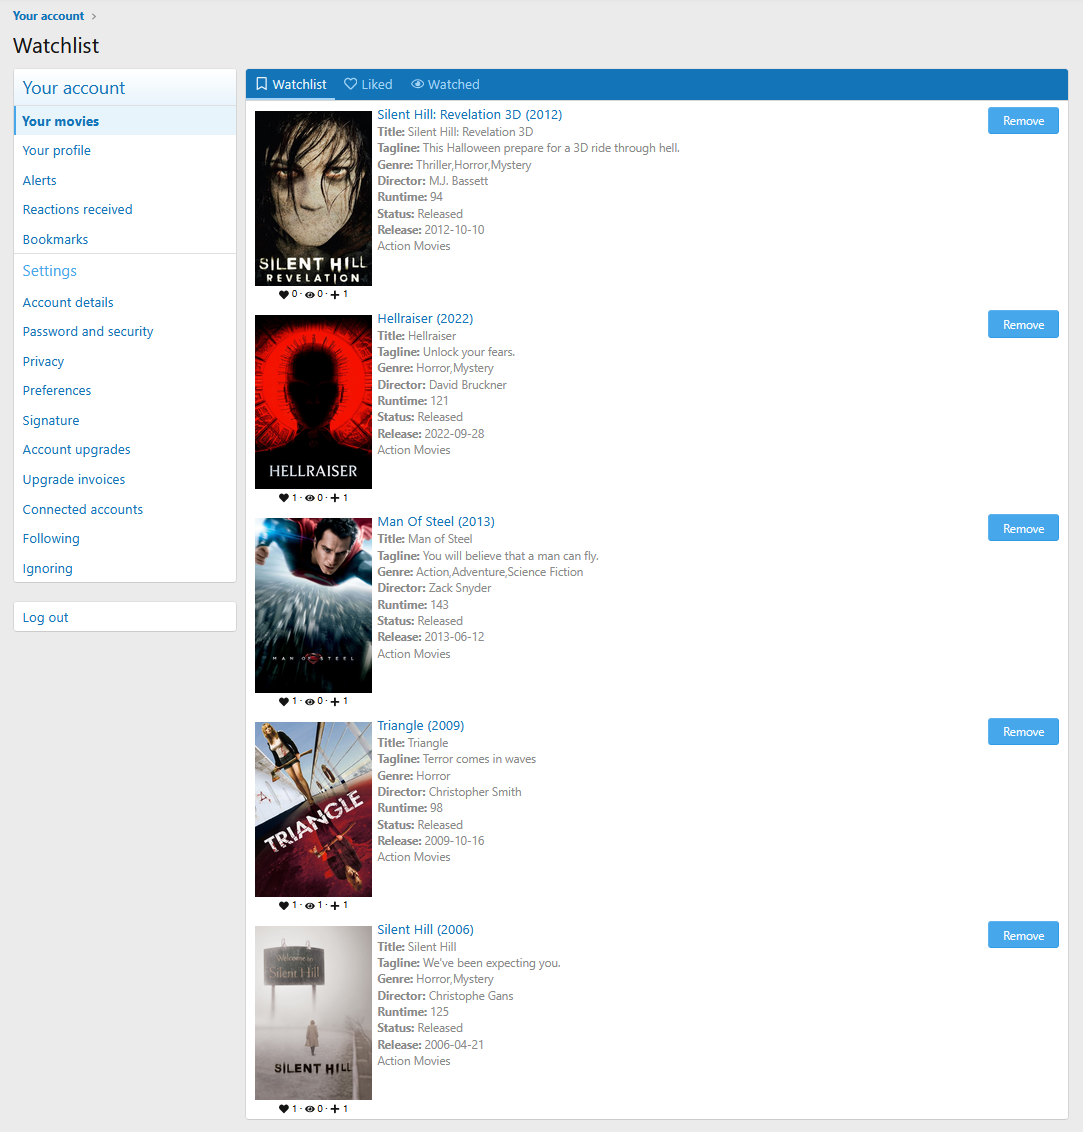Click the bookmark icon on Watchlist tab
Image resolution: width=1083 pixels, height=1132 pixels.
(x=261, y=84)
